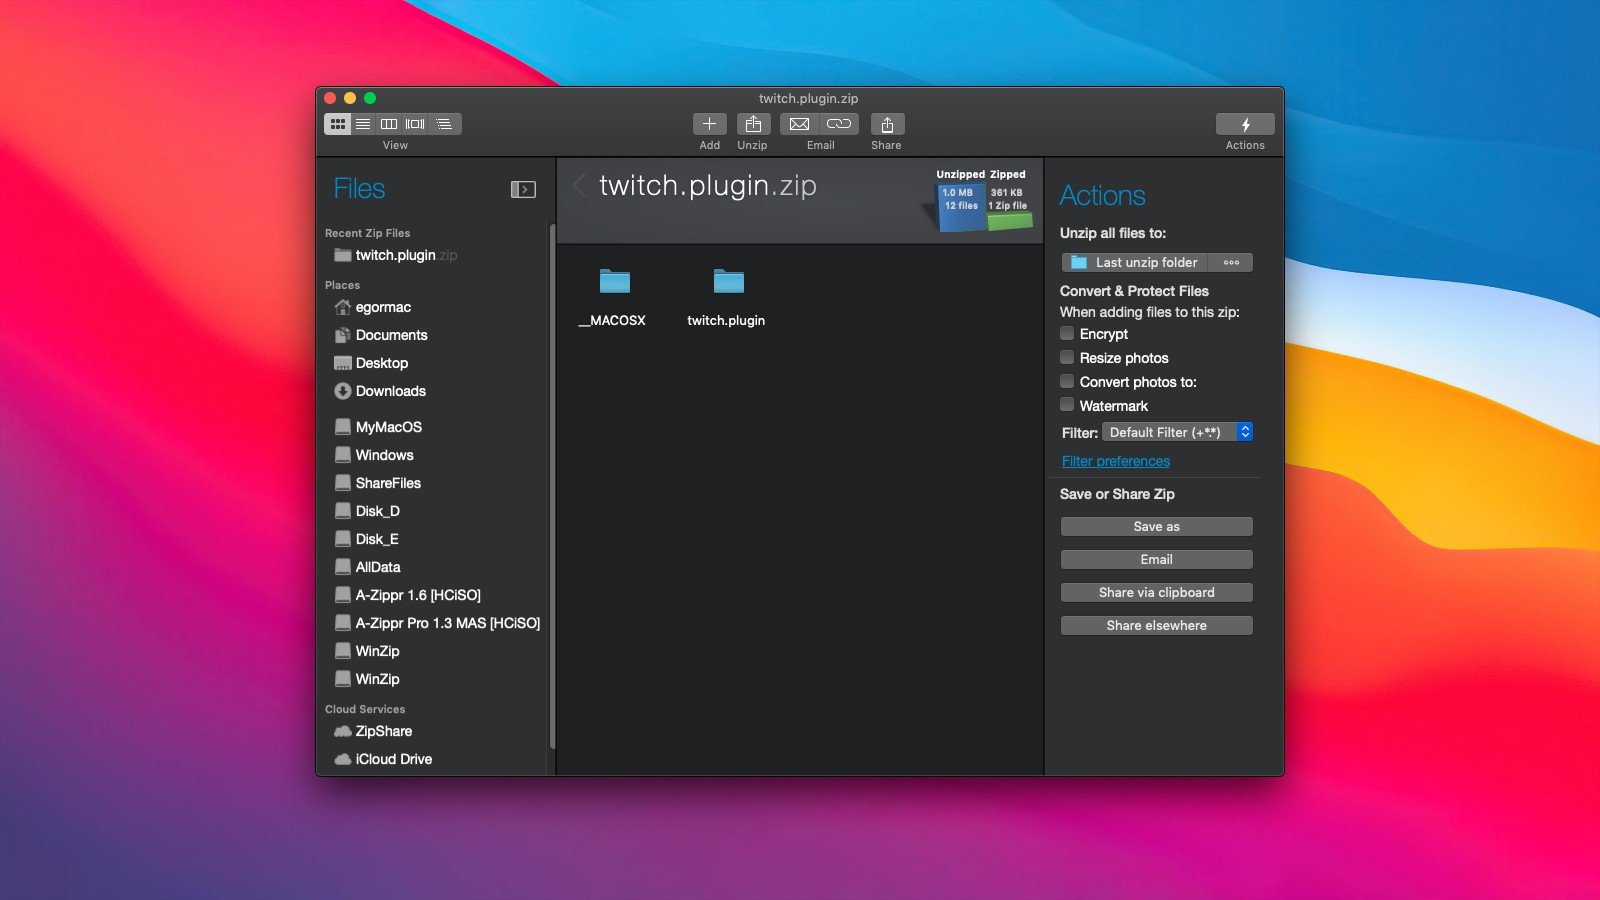Click the Add files toolbar icon
The height and width of the screenshot is (900, 1600).
click(x=709, y=124)
